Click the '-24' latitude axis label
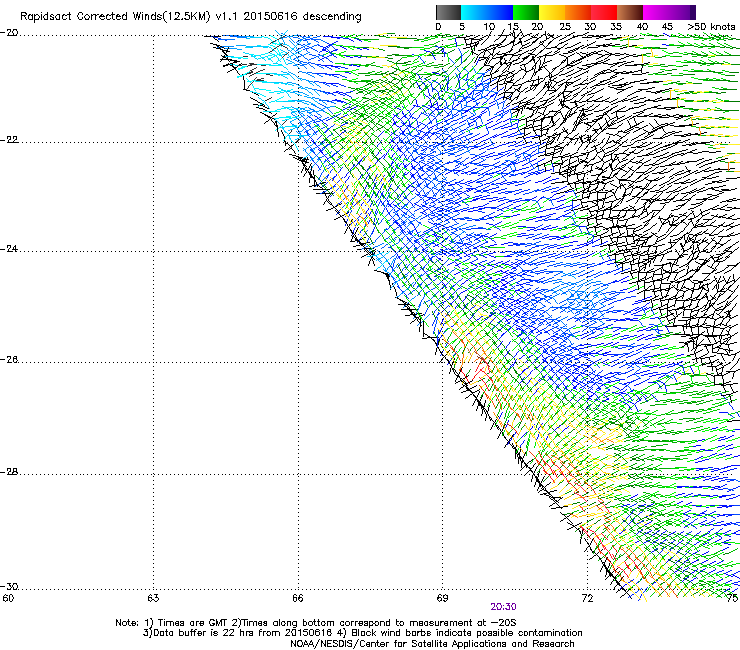The height and width of the screenshot is (650, 740). pyautogui.click(x=9, y=248)
